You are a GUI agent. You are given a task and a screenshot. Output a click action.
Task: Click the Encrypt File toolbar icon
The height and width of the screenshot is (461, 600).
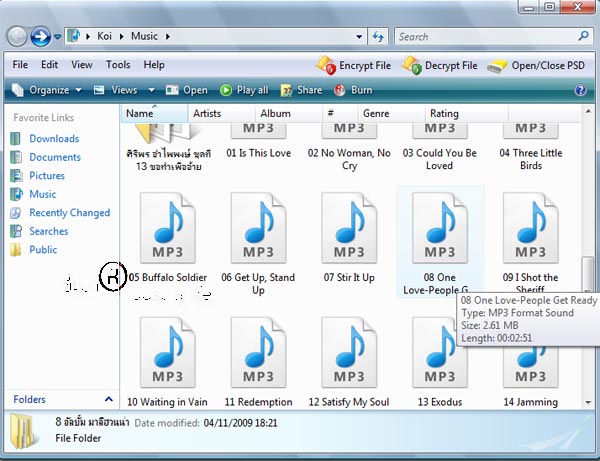pos(326,65)
